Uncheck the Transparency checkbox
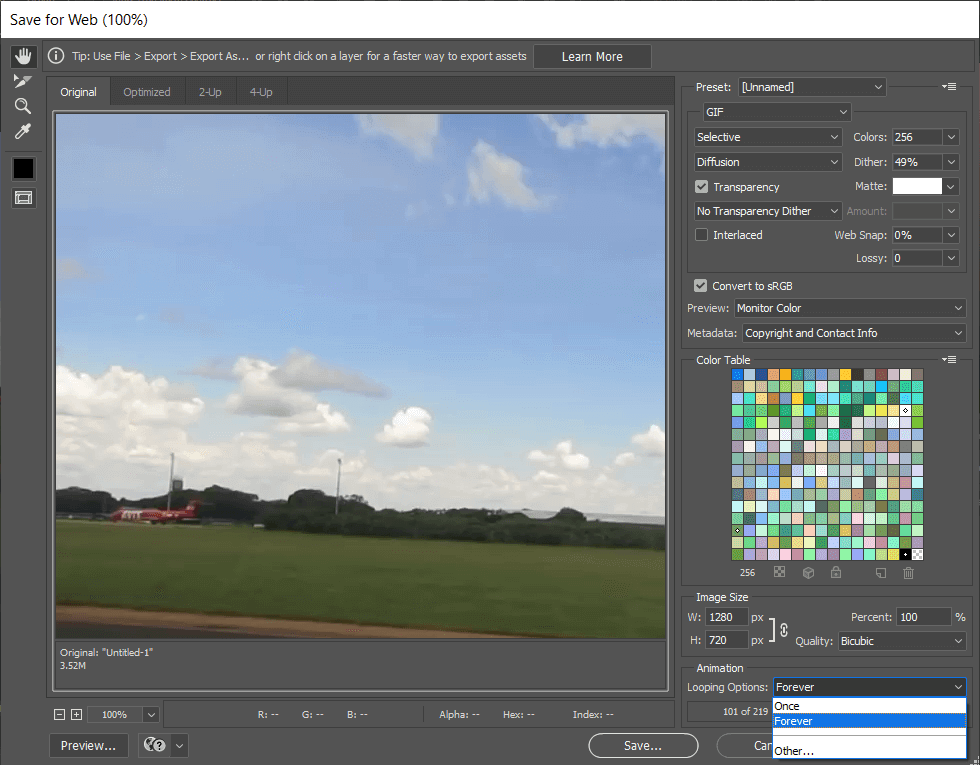 click(702, 187)
